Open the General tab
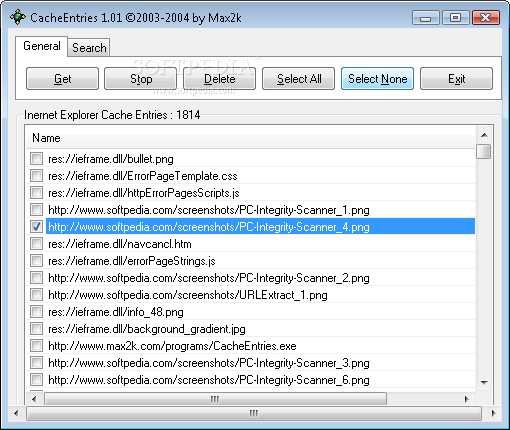Screen dimensions: 510x430 42,46
